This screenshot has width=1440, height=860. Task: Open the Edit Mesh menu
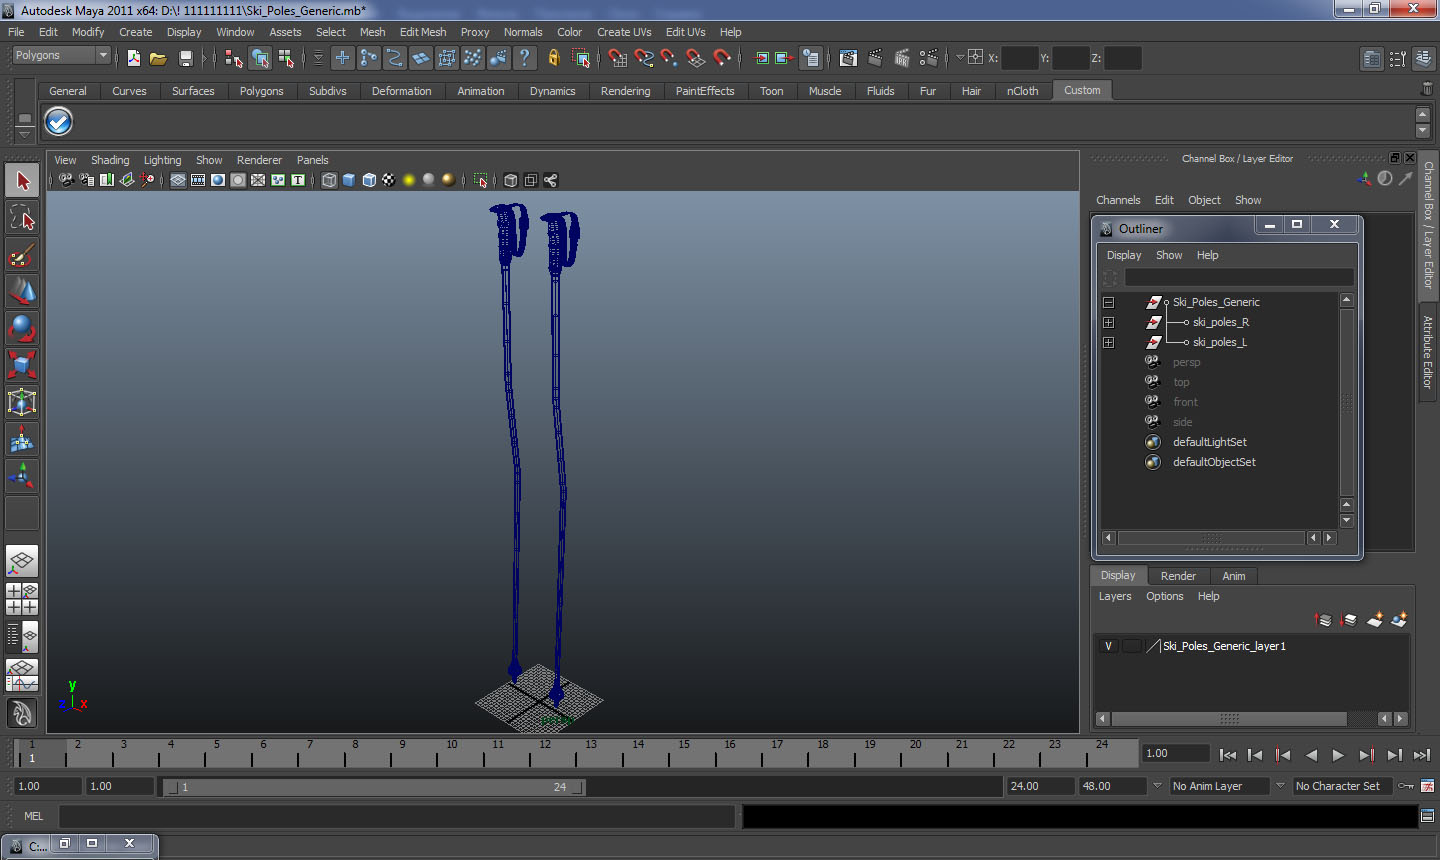click(x=423, y=32)
